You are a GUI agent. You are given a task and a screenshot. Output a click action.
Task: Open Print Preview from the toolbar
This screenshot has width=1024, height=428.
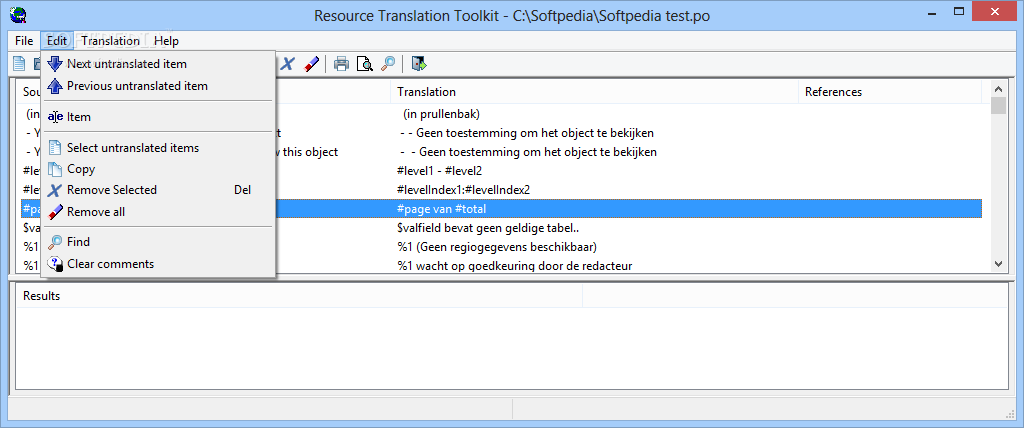(x=364, y=63)
